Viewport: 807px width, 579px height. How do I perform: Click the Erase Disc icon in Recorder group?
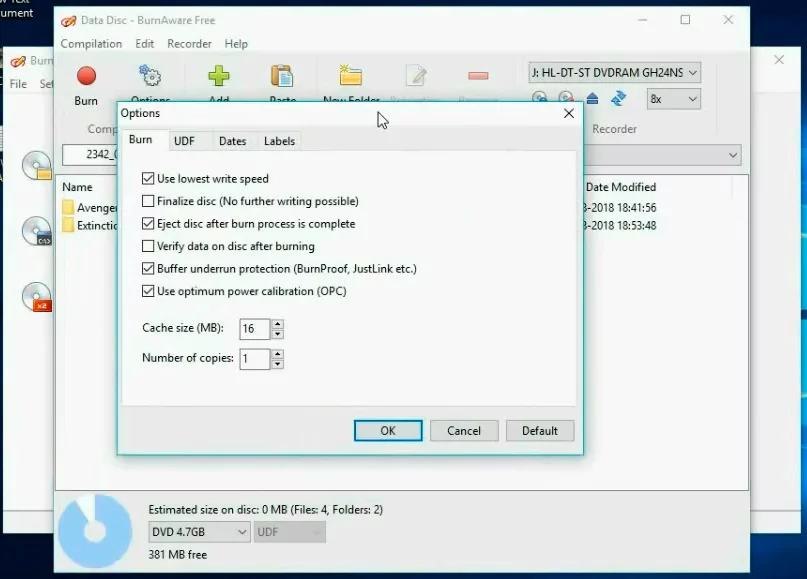pyautogui.click(x=566, y=98)
